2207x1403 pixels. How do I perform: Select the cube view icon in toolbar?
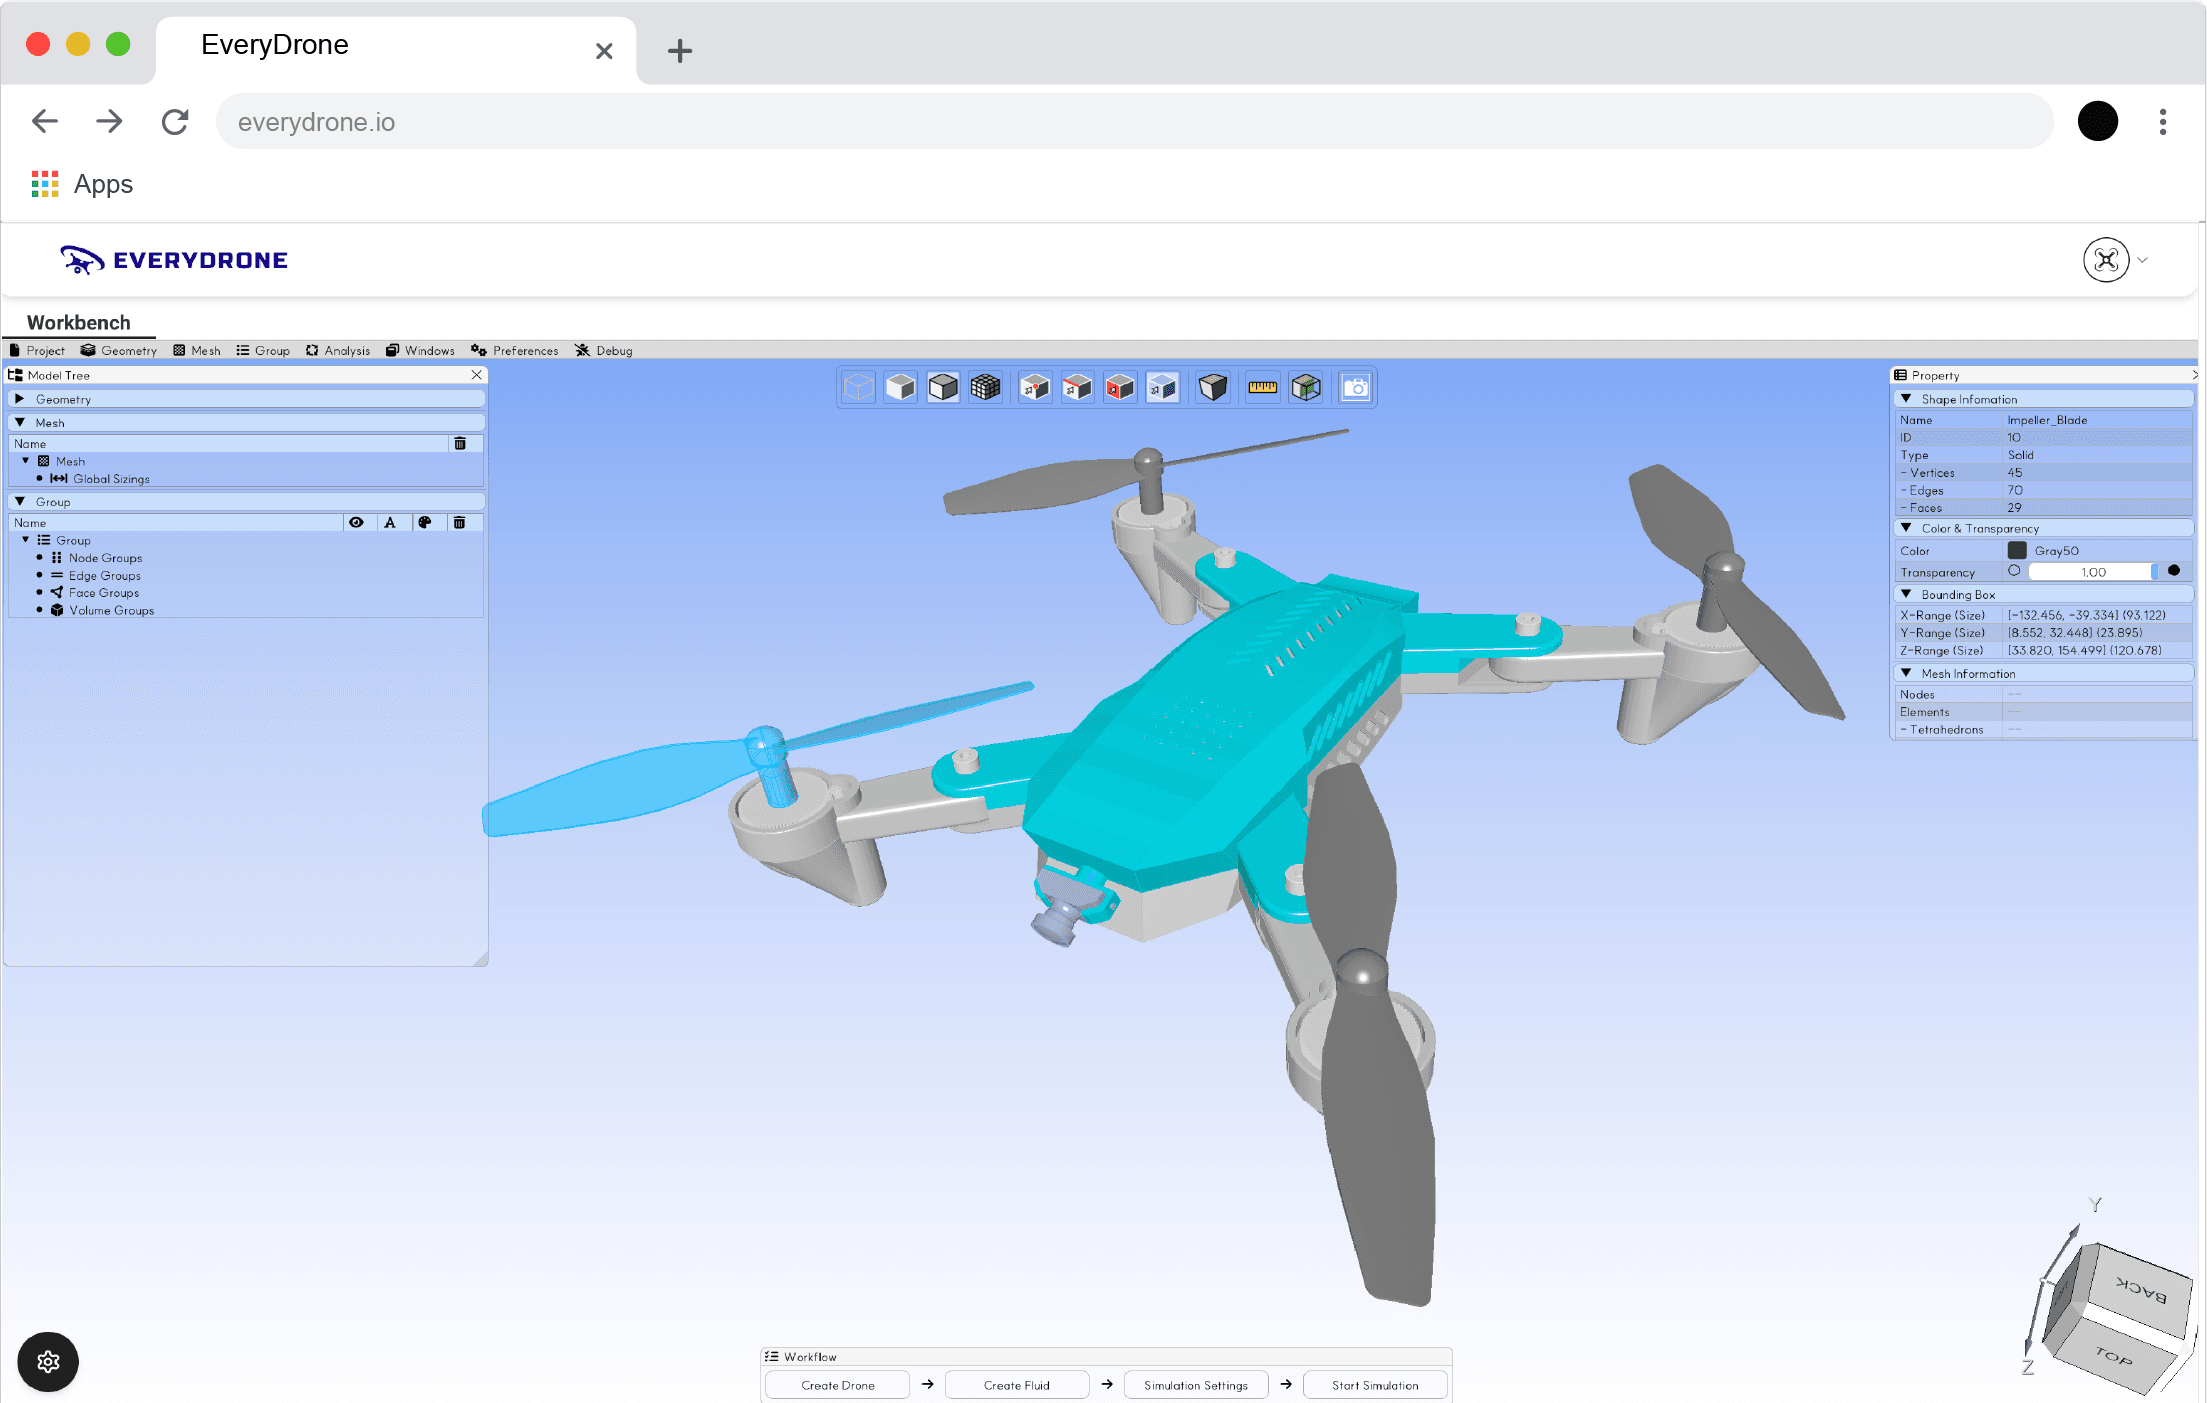click(x=857, y=386)
